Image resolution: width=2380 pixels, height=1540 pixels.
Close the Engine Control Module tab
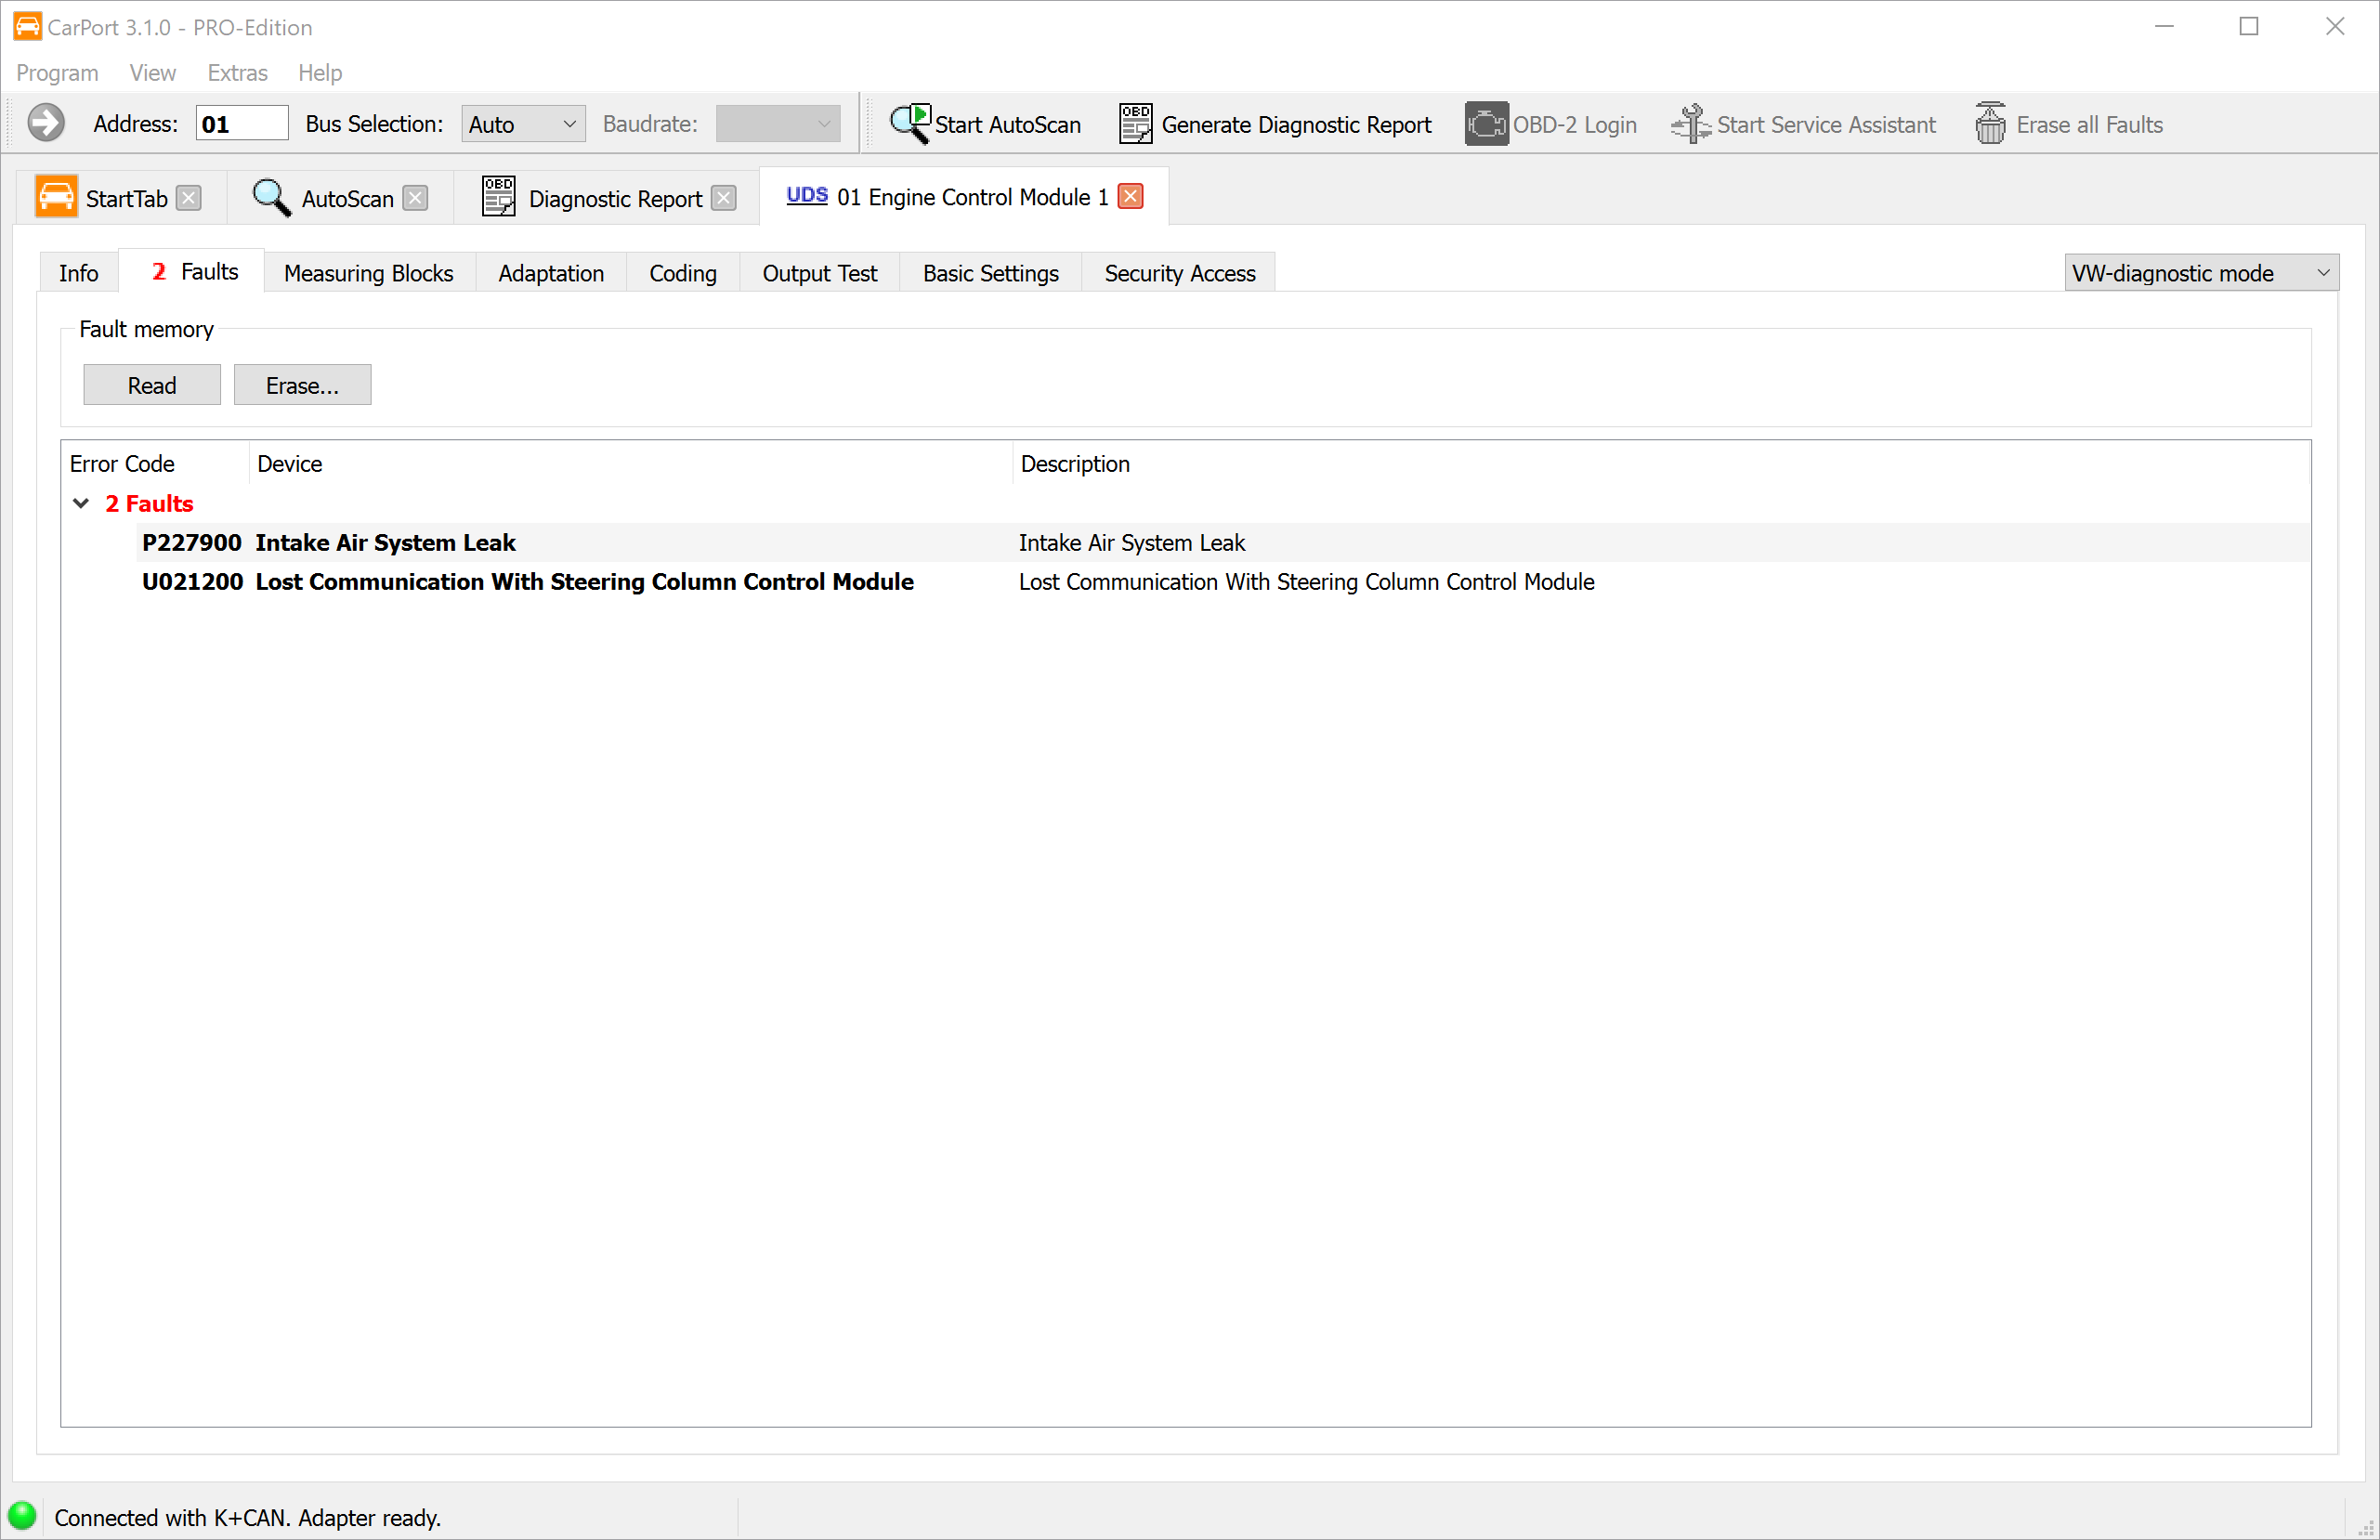(1131, 196)
